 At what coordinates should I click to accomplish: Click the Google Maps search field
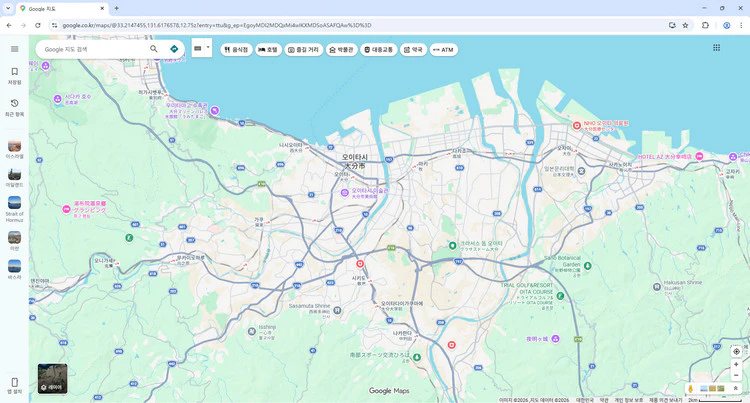[92, 49]
